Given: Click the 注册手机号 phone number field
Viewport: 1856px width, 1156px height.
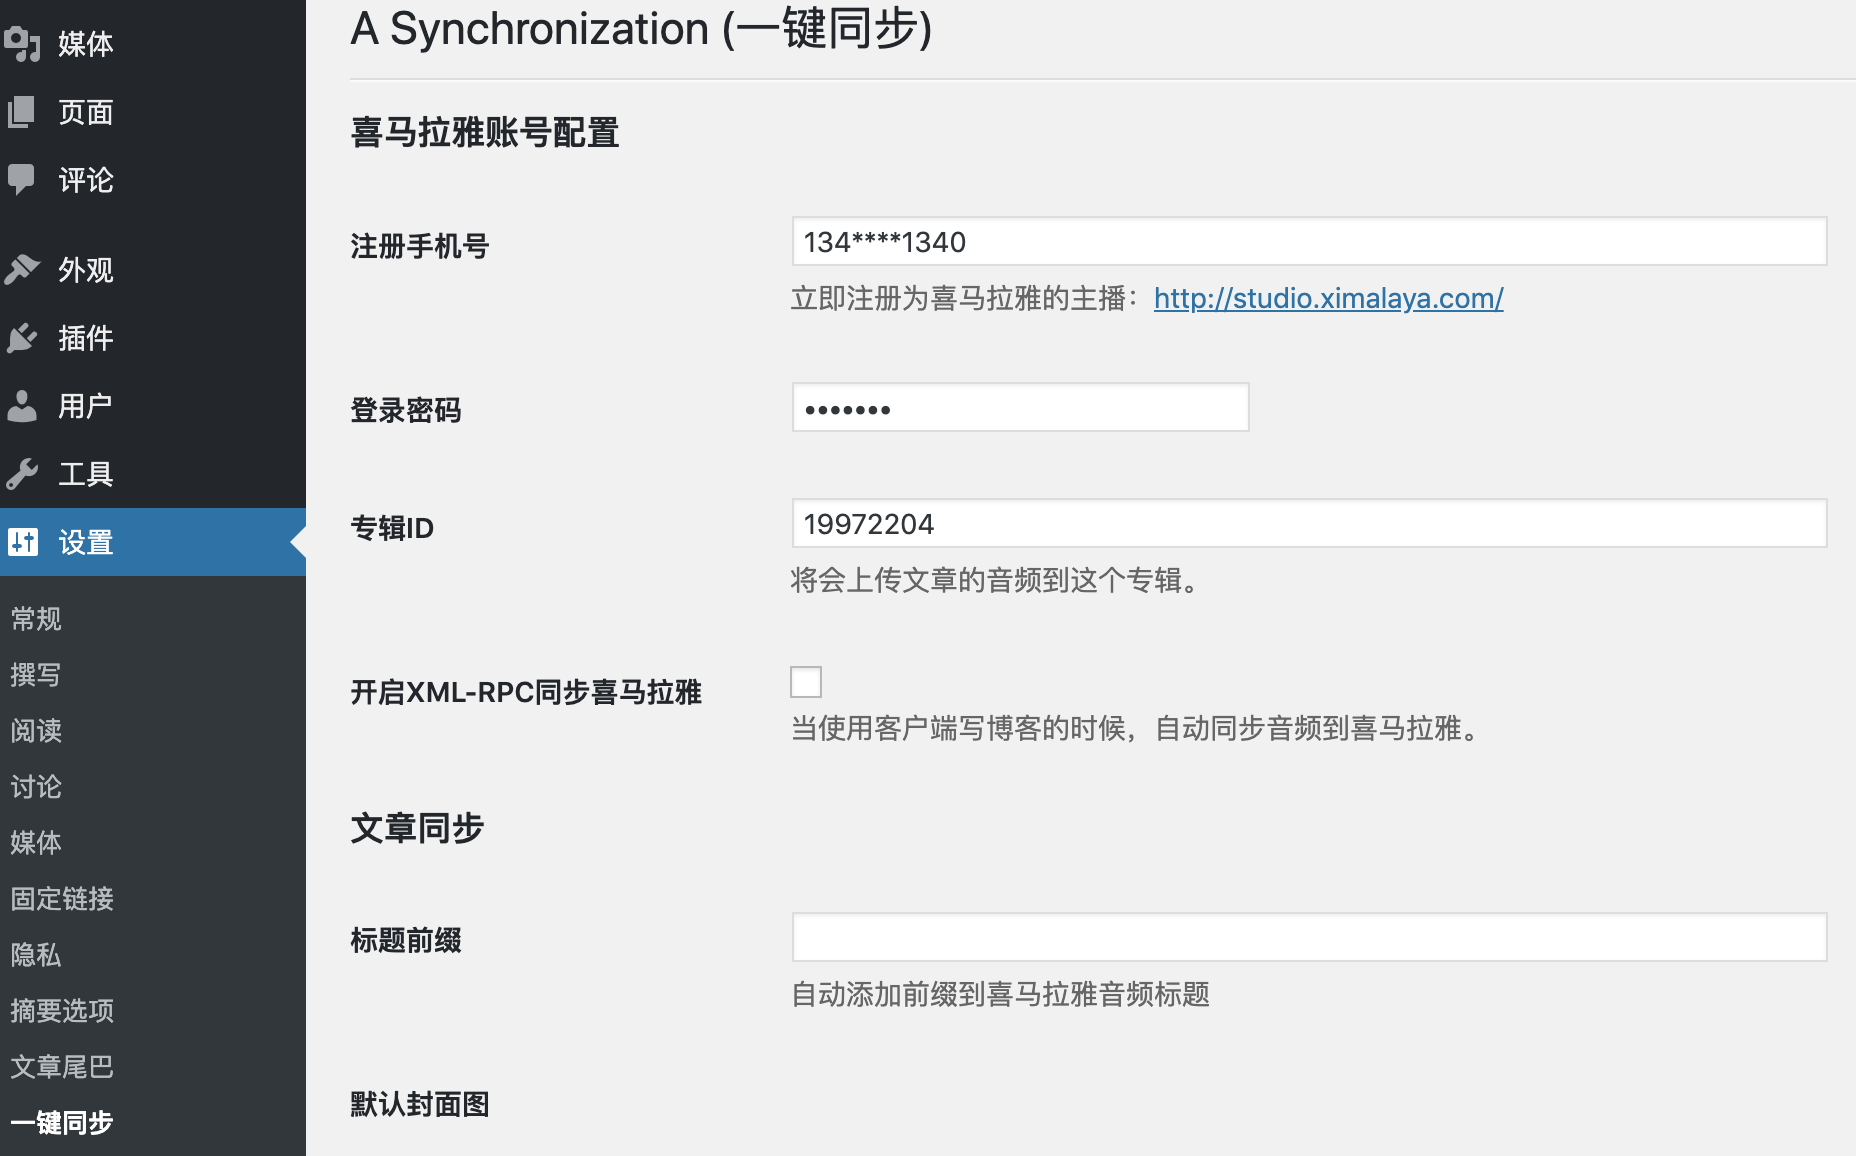Looking at the screenshot, I should (1309, 242).
